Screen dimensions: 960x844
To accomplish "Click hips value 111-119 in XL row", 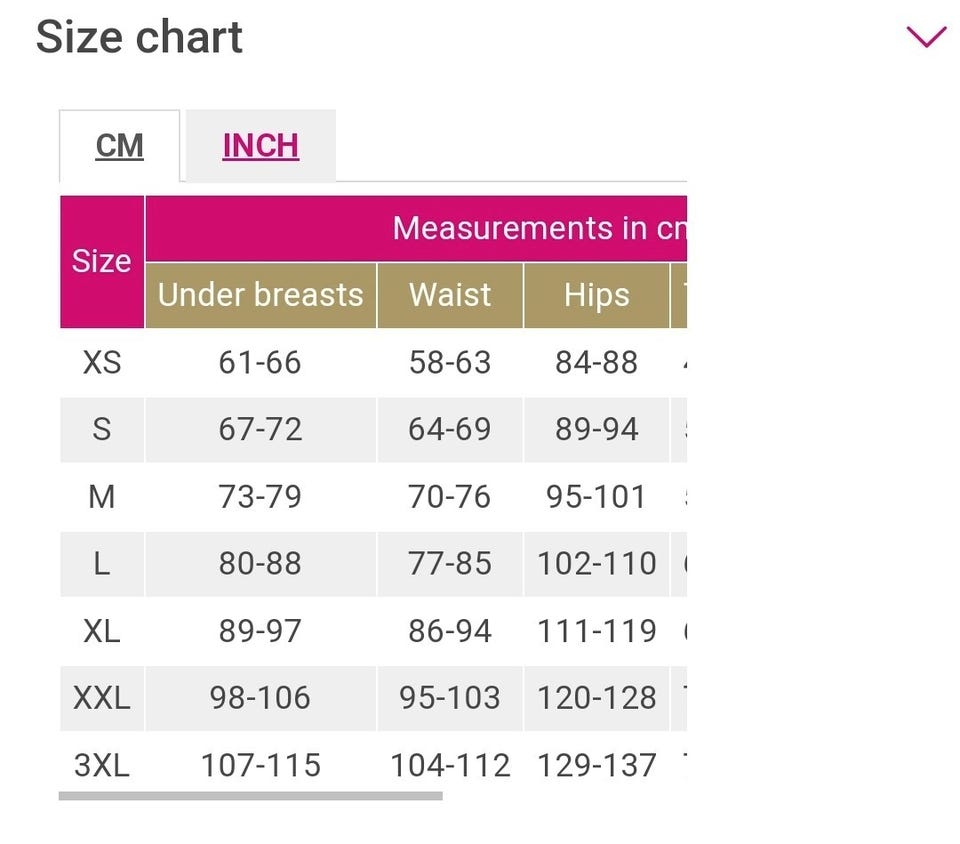I will click(x=596, y=631).
